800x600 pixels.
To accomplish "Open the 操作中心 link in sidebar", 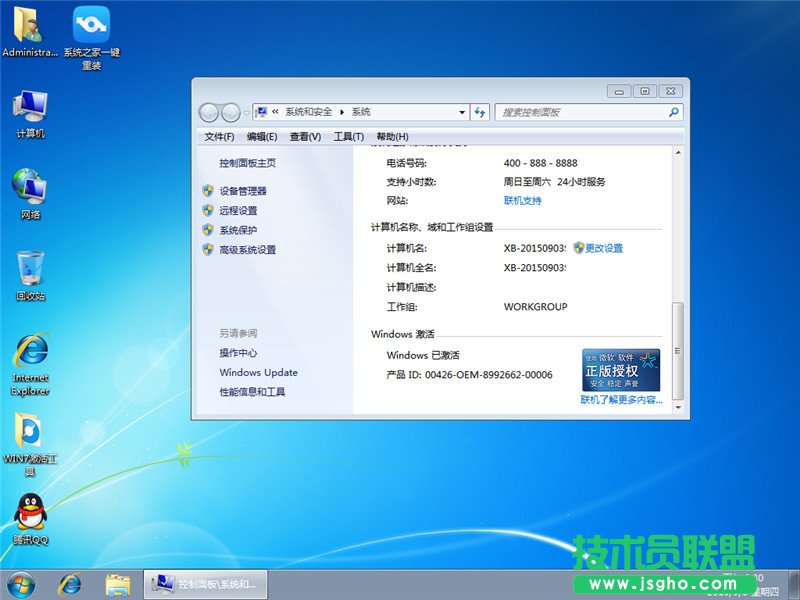I will point(238,351).
